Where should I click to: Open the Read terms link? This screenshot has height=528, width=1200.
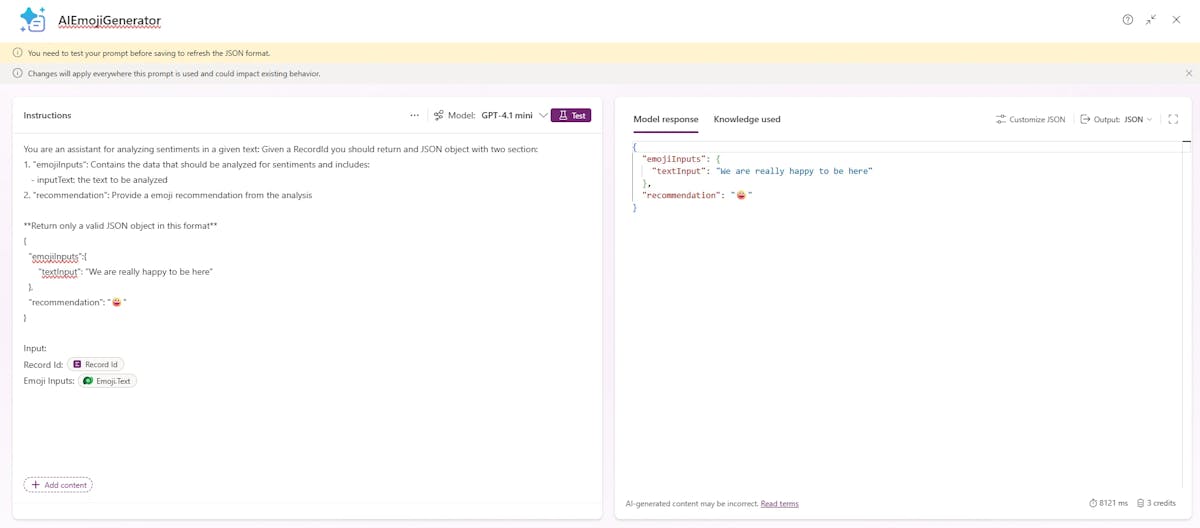pos(779,504)
